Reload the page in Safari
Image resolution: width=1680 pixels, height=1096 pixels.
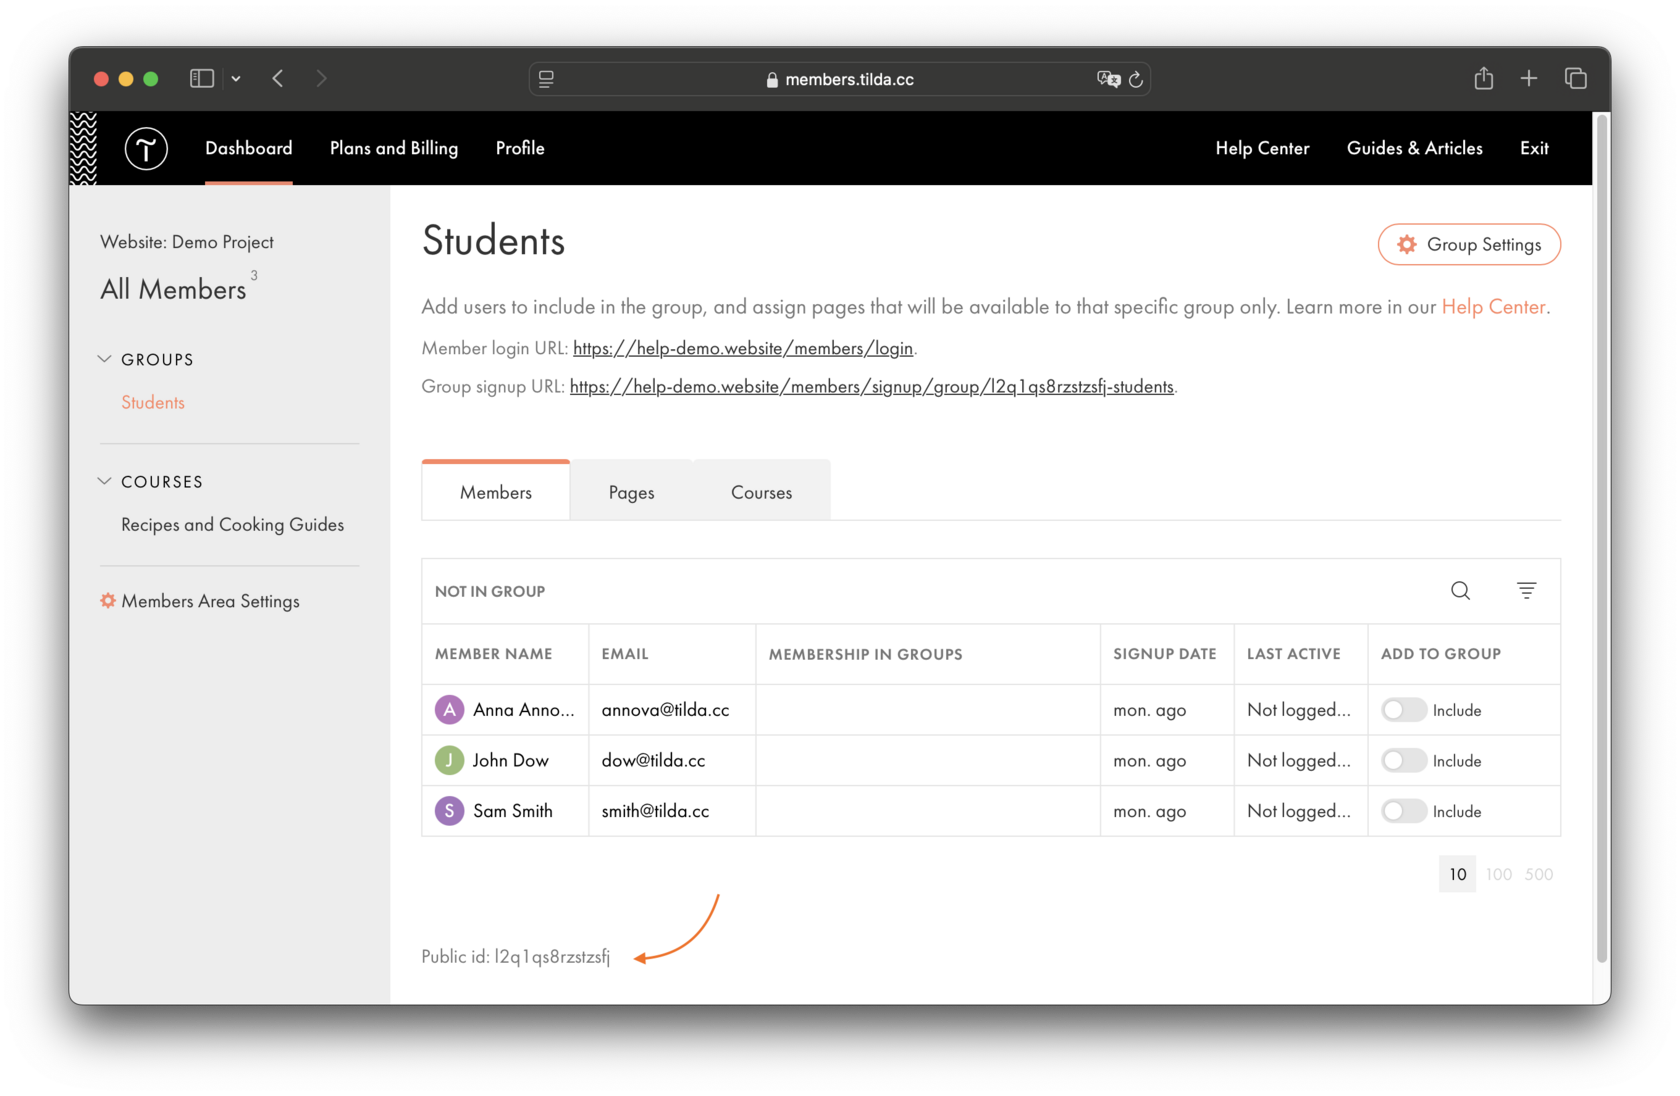click(1136, 79)
